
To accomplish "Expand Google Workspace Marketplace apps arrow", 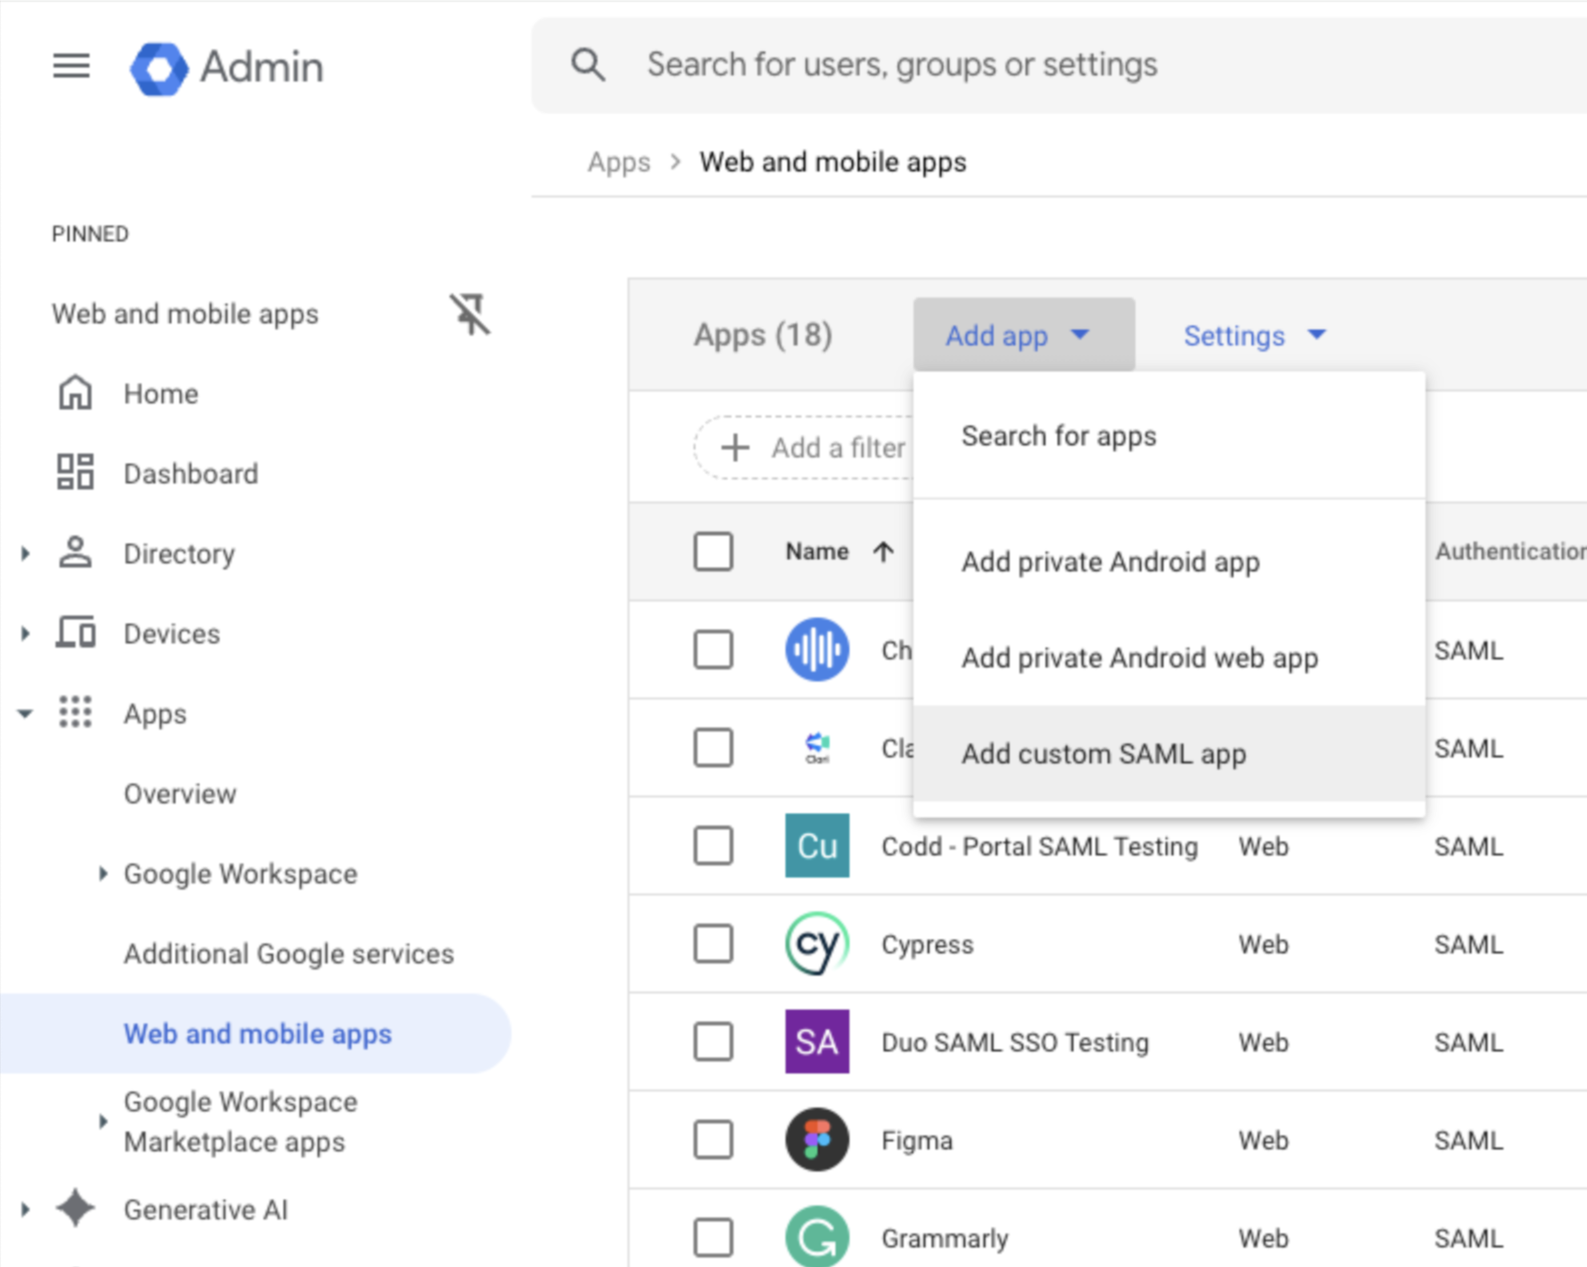I will click(102, 1121).
